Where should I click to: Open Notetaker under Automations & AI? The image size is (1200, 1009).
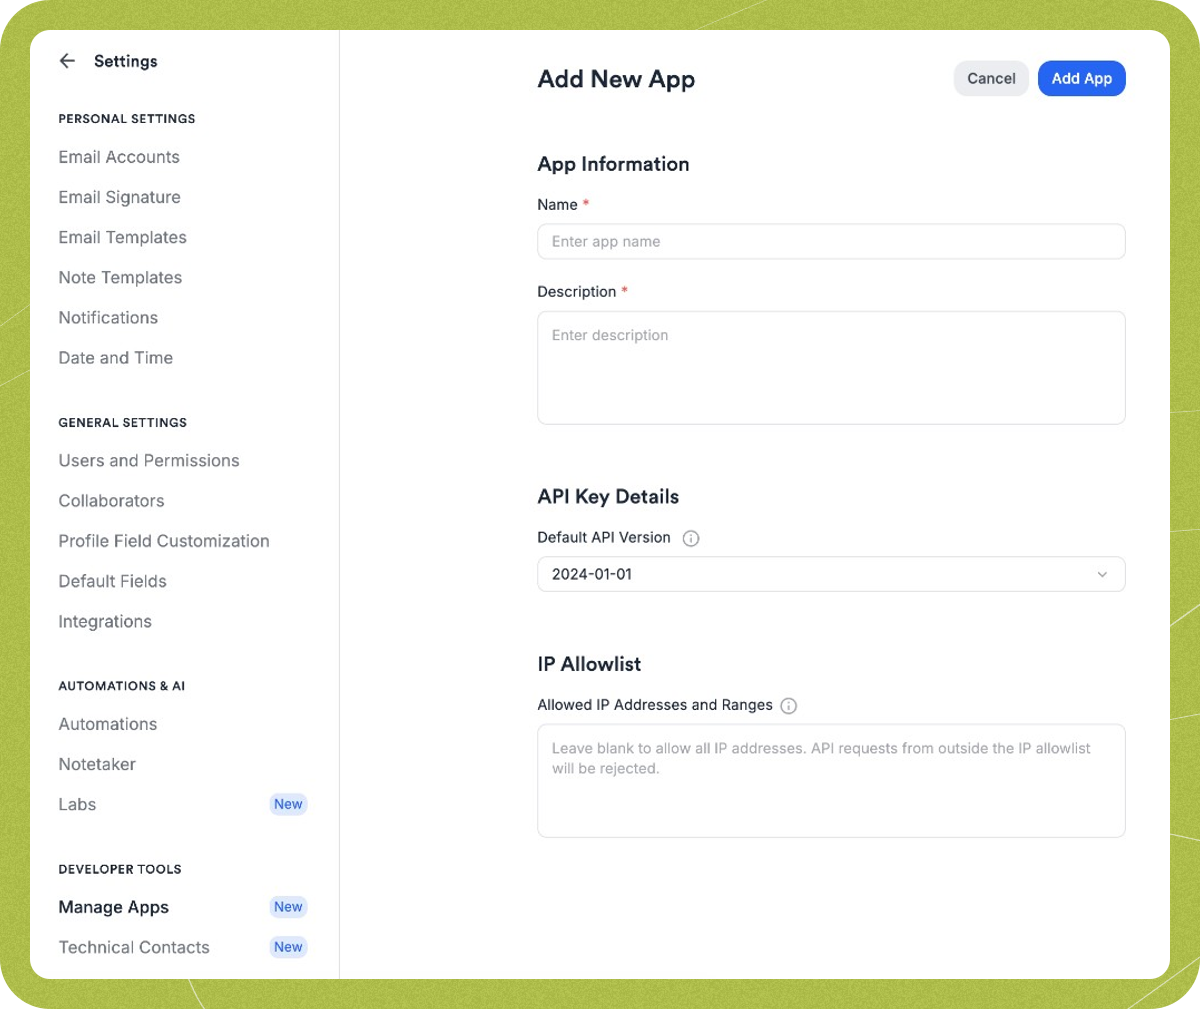point(96,764)
